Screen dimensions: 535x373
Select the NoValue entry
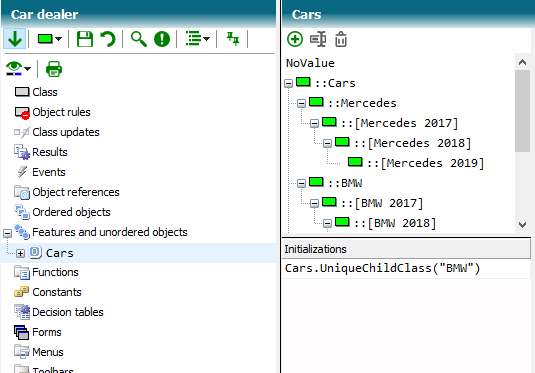[x=310, y=63]
